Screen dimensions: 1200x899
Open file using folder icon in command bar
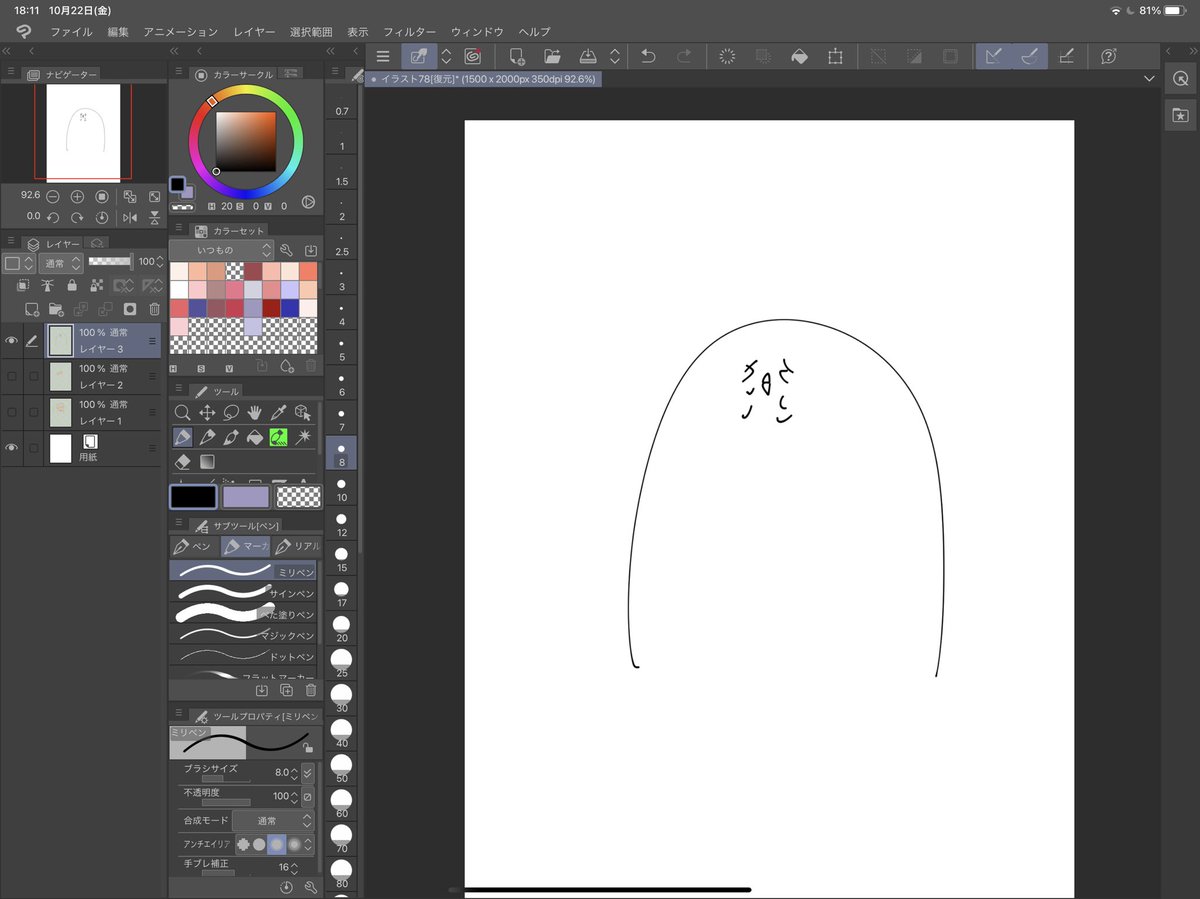tap(552, 56)
